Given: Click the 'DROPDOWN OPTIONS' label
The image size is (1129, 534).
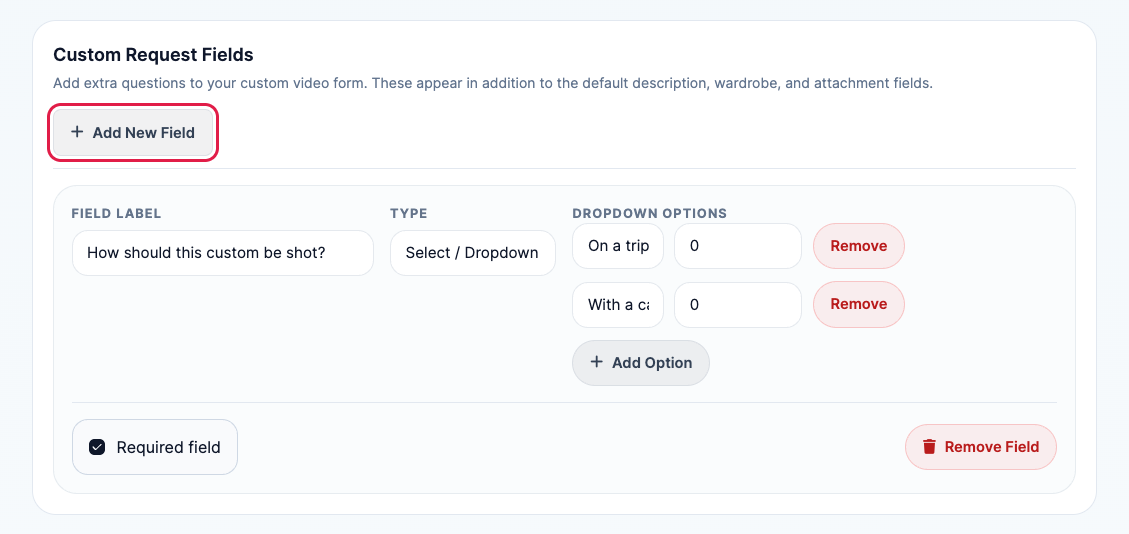Looking at the screenshot, I should tap(649, 214).
